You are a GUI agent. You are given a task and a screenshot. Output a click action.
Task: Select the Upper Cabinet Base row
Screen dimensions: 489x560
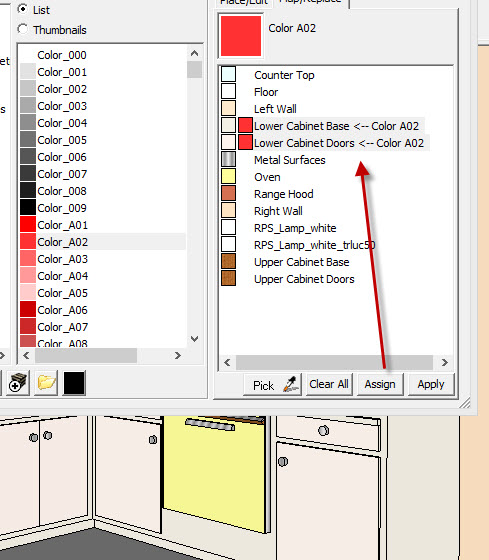301,262
